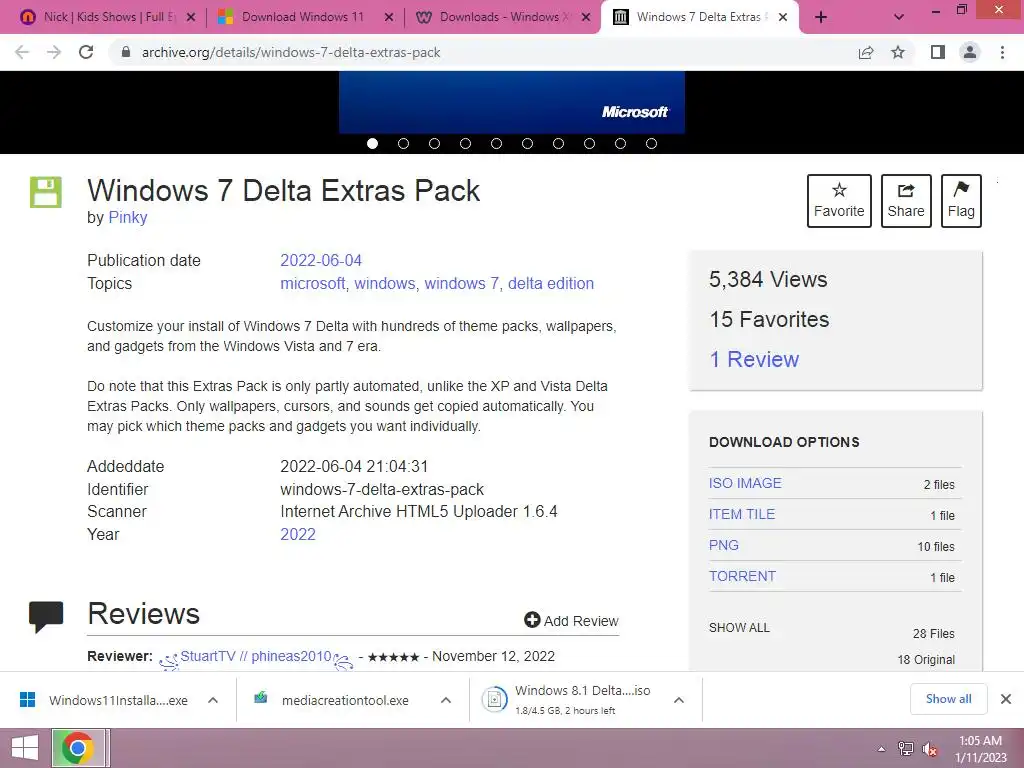1024x768 pixels.
Task: Download the ISO IMAGE files
Action: (745, 483)
